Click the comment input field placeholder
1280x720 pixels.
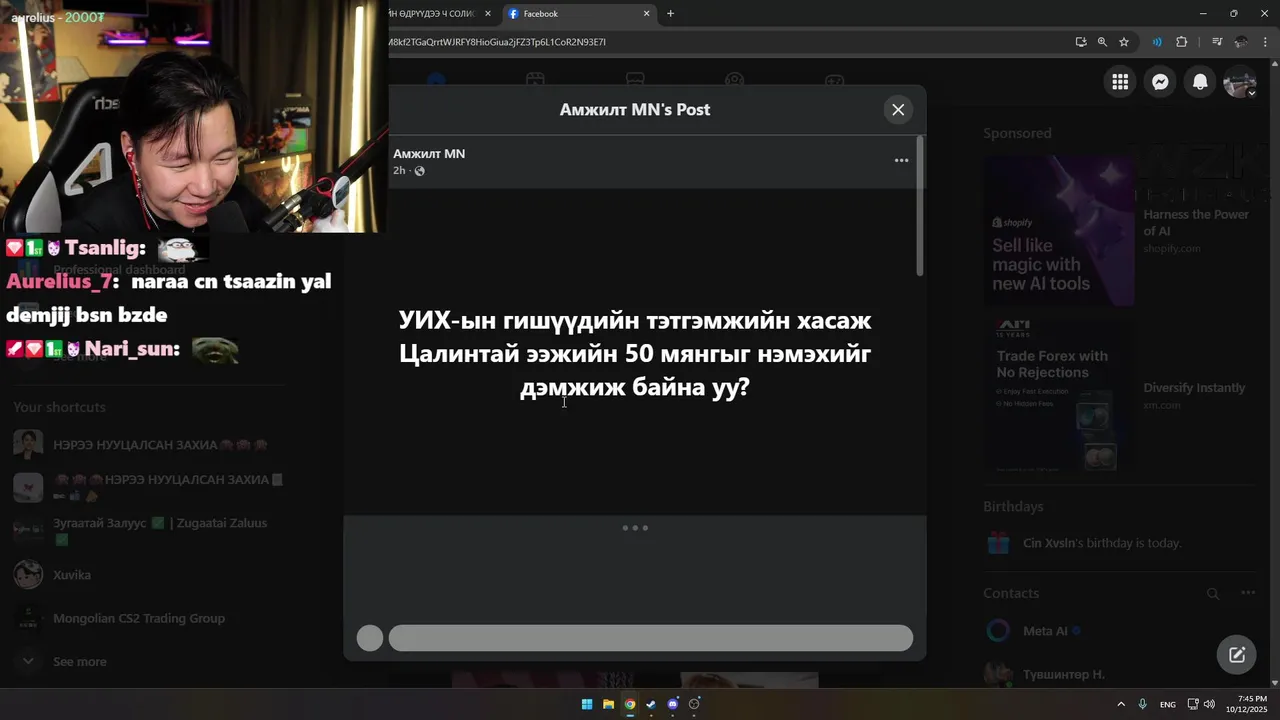pos(650,638)
